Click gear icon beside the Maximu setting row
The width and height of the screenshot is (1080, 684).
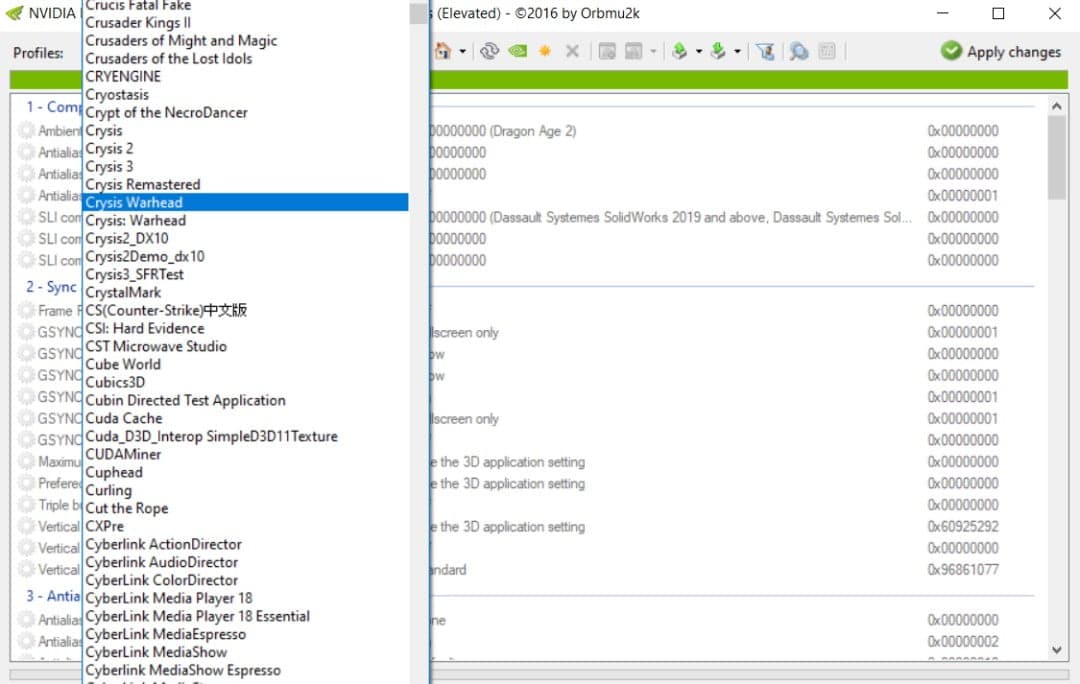point(26,462)
